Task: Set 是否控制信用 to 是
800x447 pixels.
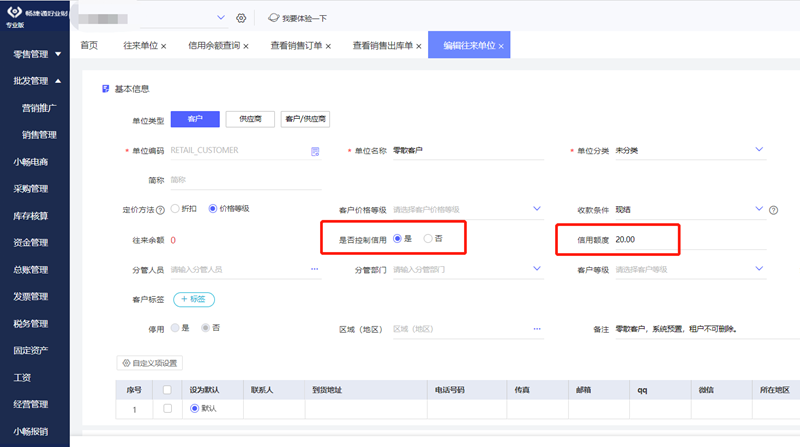Action: tap(397, 238)
